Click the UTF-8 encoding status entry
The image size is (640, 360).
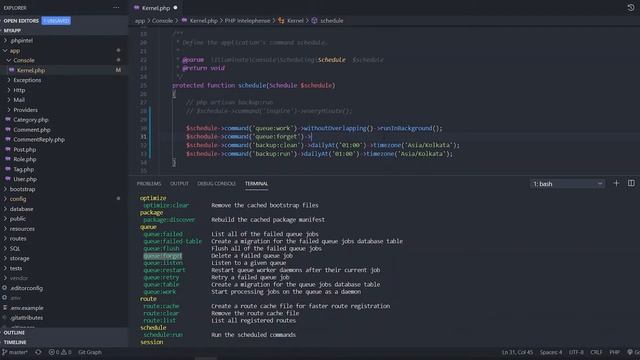point(576,352)
